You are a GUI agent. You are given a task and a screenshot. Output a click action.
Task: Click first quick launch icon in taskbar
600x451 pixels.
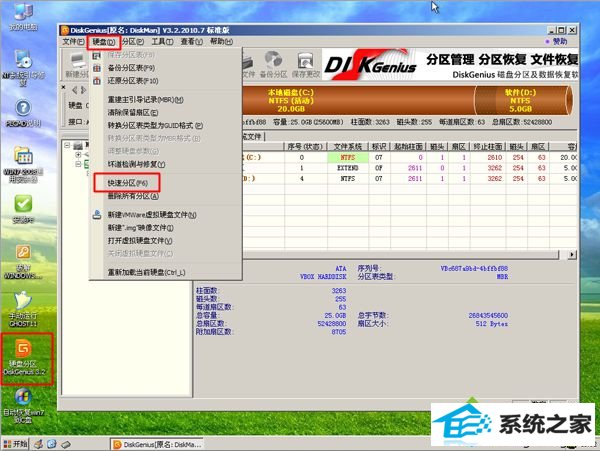pyautogui.click(x=38, y=444)
